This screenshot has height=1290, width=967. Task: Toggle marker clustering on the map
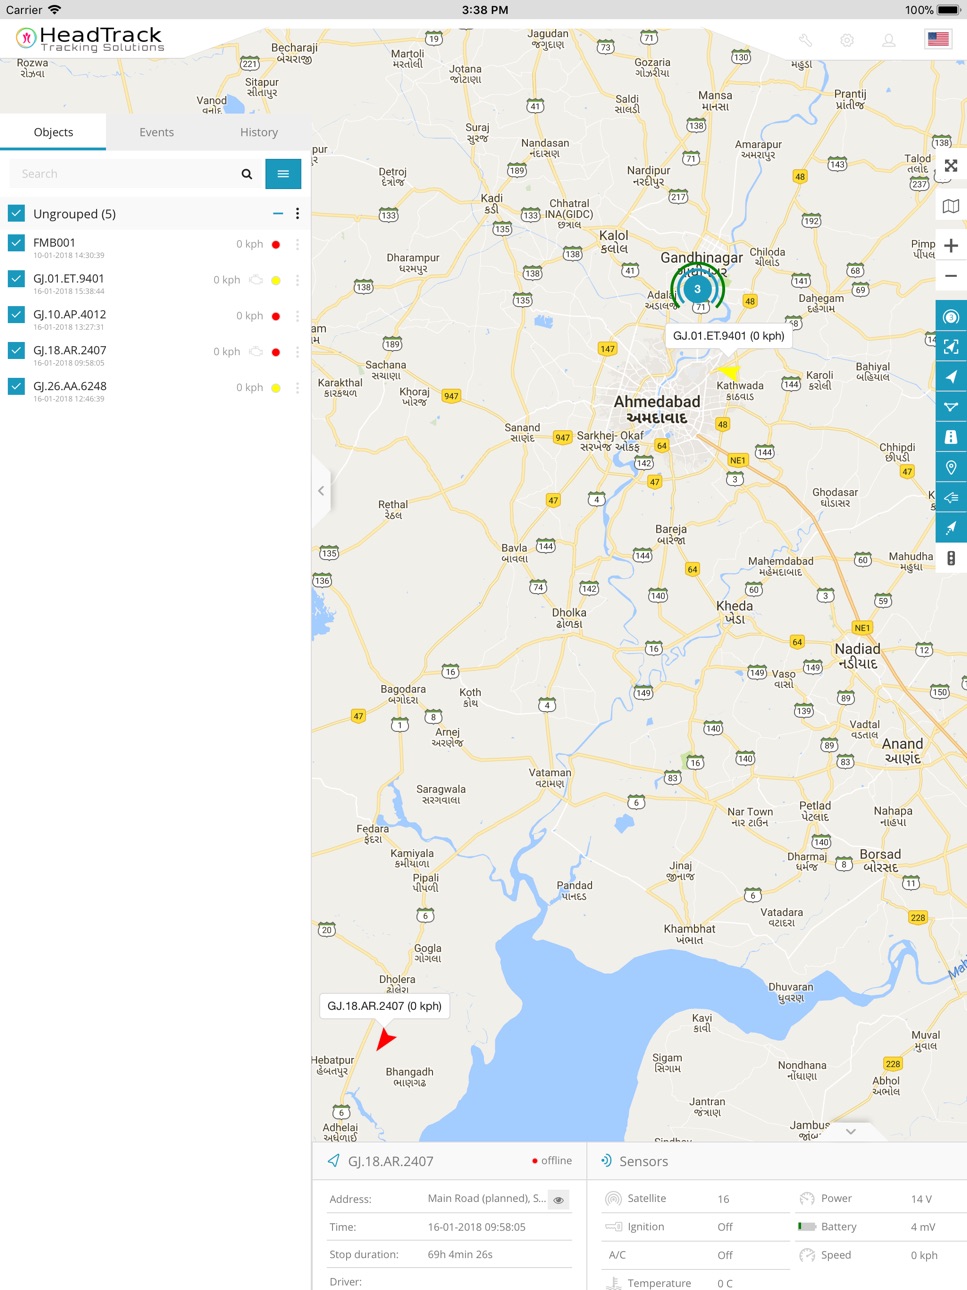click(951, 317)
